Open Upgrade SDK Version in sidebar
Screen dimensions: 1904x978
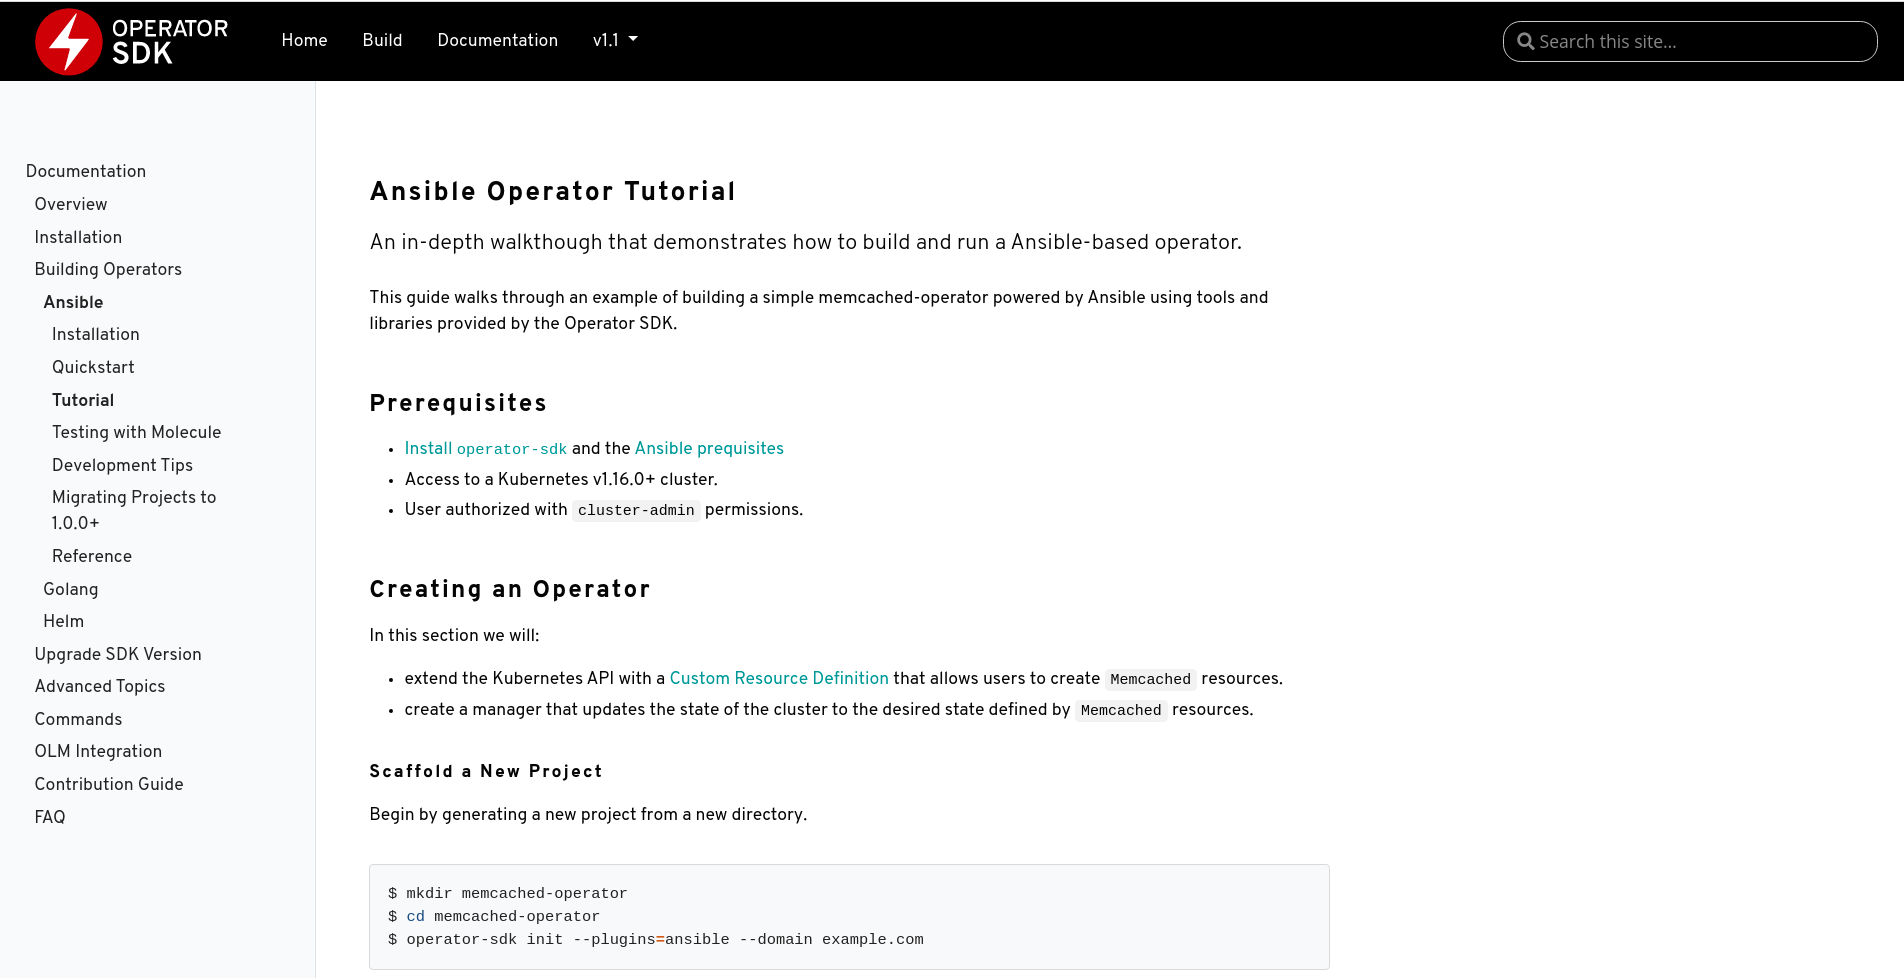coord(118,654)
